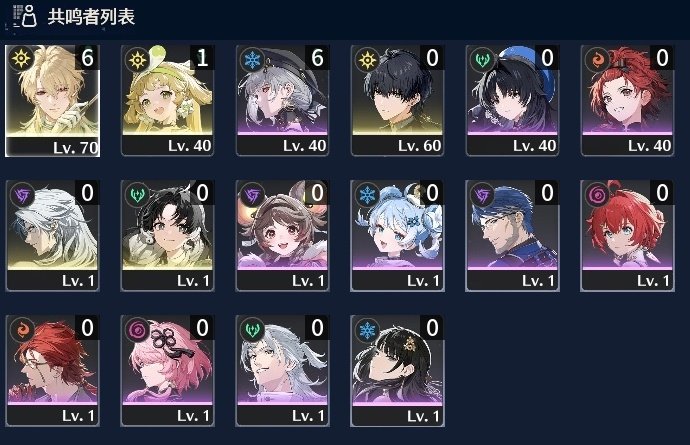Click the purple electro icon on the white-haired Lv. 1 card

point(22,195)
